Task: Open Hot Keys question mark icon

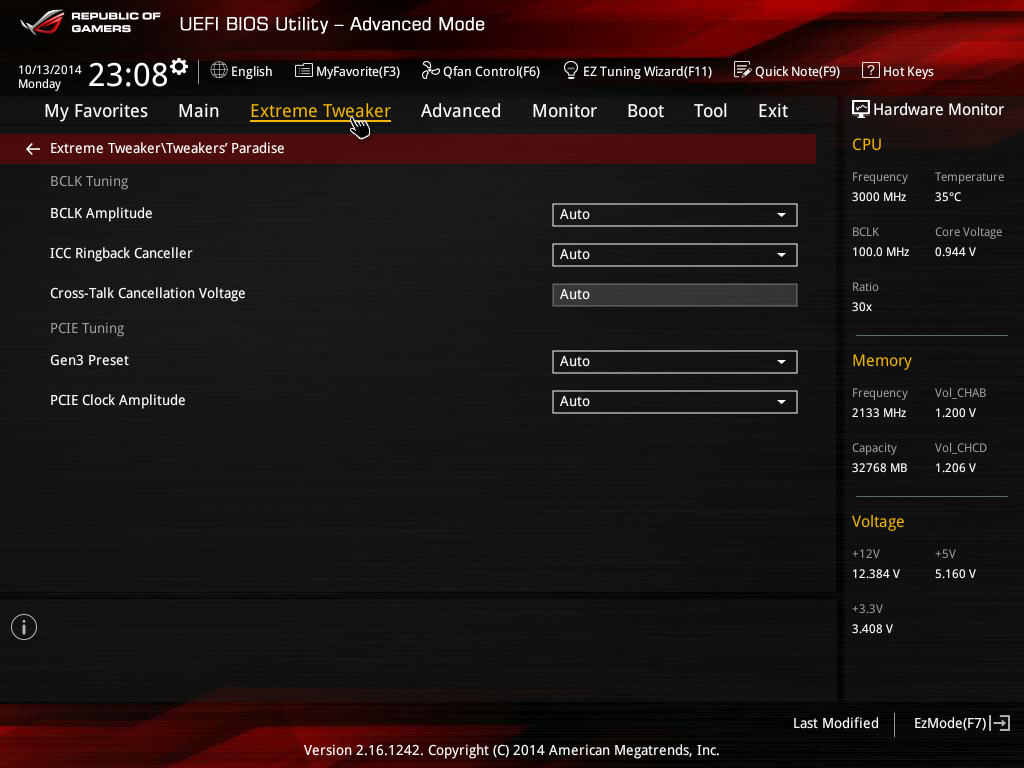Action: (x=871, y=70)
